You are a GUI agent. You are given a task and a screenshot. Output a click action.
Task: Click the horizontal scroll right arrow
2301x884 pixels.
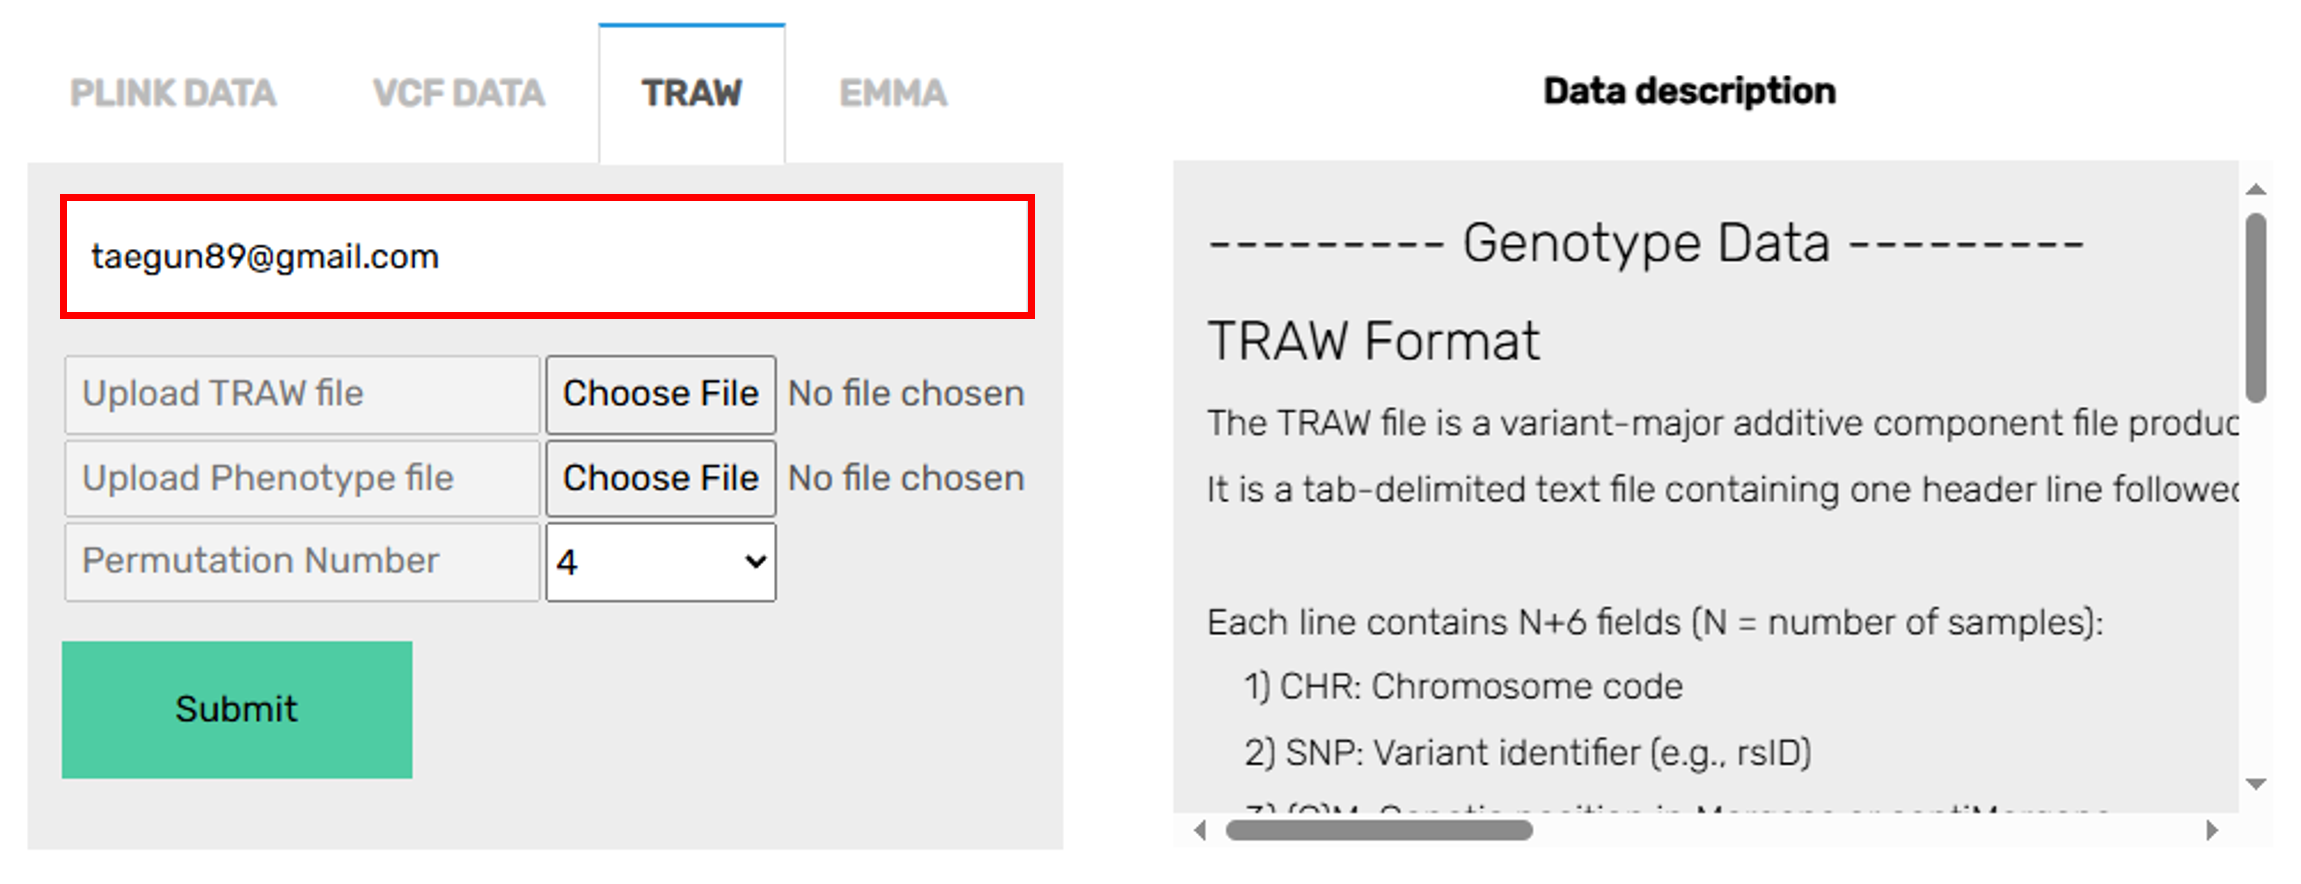pyautogui.click(x=2212, y=830)
